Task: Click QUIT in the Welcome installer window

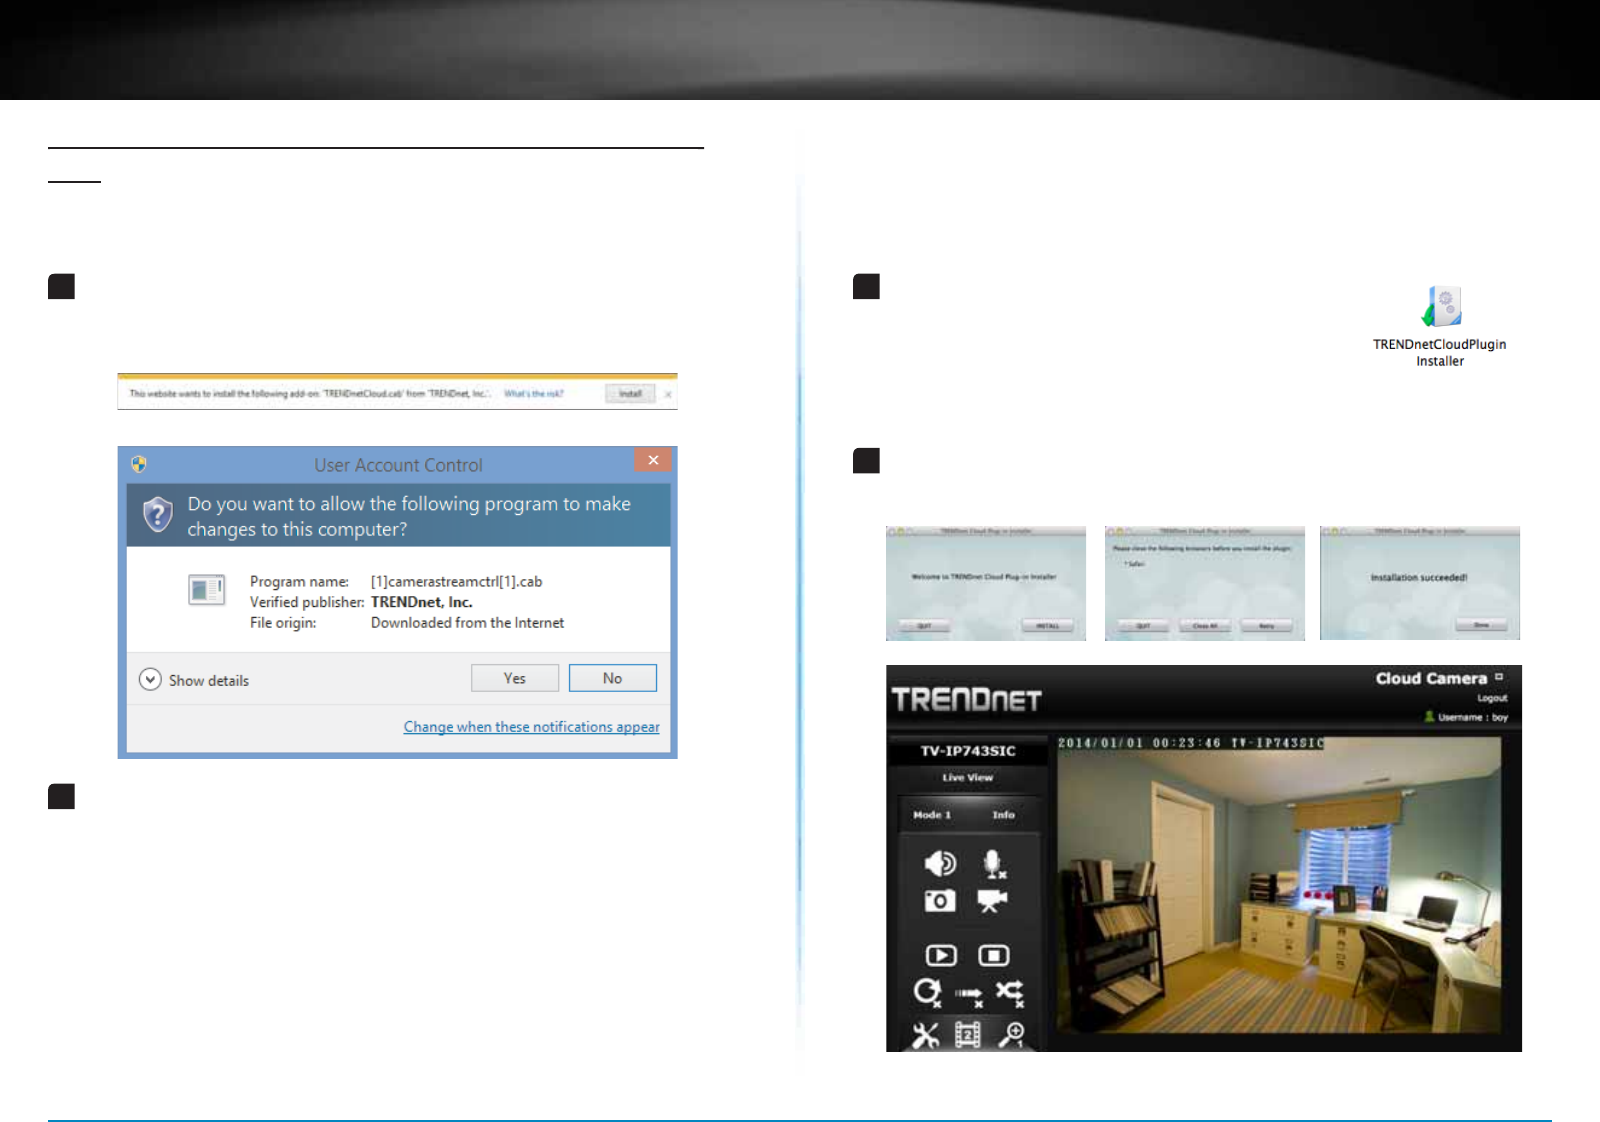Action: pyautogui.click(x=924, y=626)
